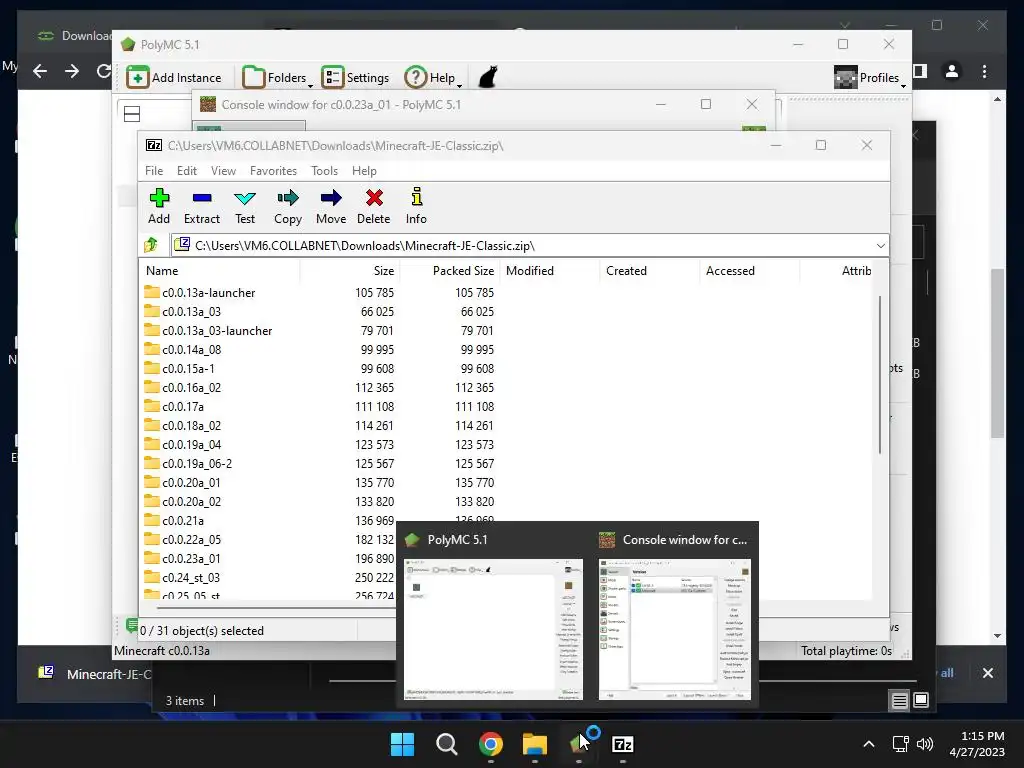
Task: Open the 7-Zip Favorites menu
Action: [x=273, y=170]
